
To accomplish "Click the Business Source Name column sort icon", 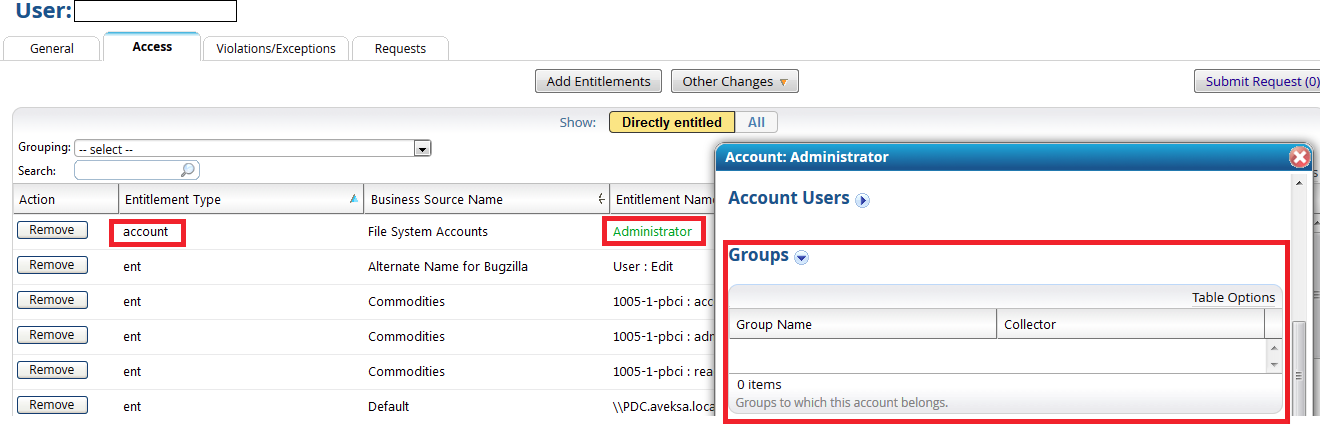I will [600, 199].
